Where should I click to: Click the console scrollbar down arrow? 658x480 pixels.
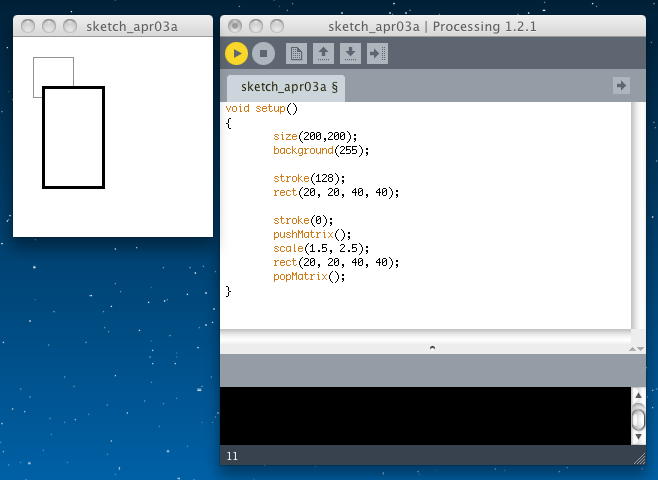pyautogui.click(x=638, y=436)
